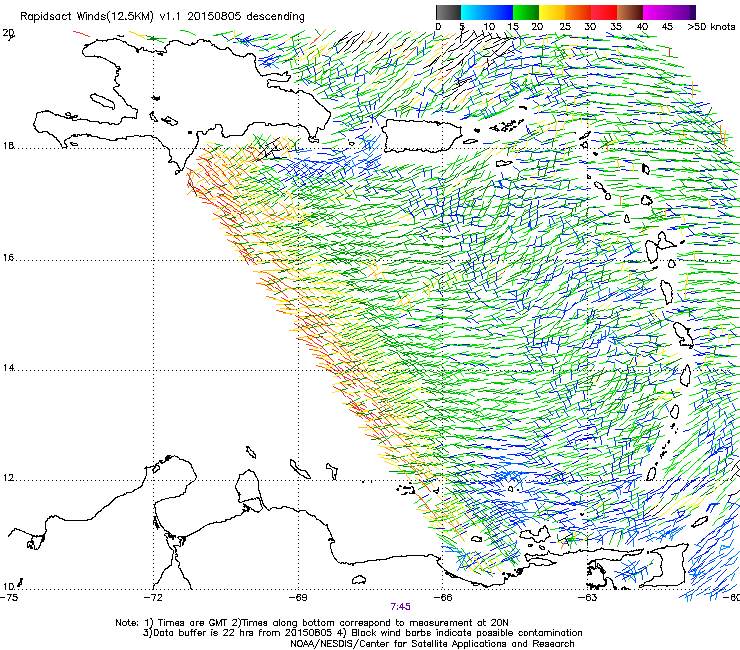Image resolution: width=740 pixels, height=650 pixels.
Task: Click the 'NOAA/NESDIS/Center for Satellite Applications and Research' credit
Action: click(432, 644)
